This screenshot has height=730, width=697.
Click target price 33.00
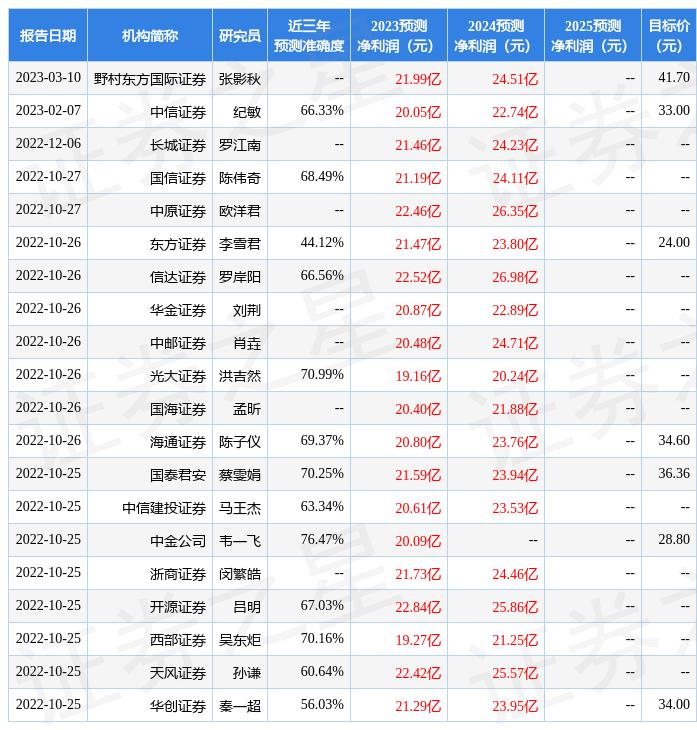click(x=674, y=110)
